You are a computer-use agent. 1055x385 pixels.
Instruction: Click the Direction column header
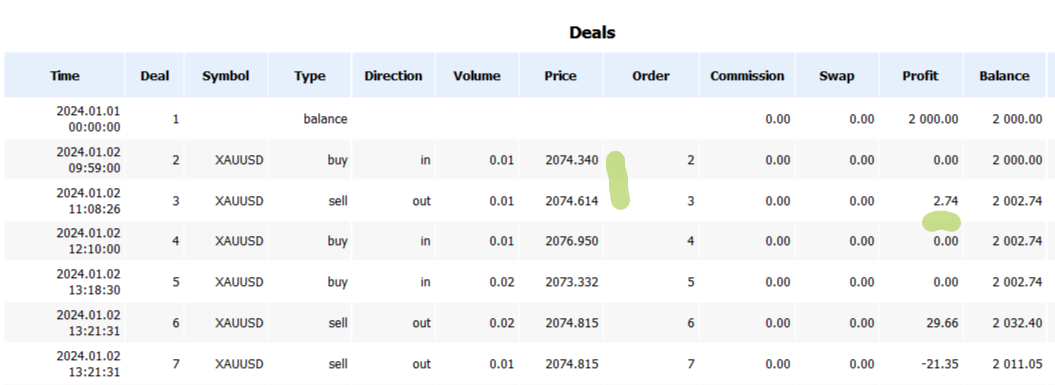click(394, 75)
